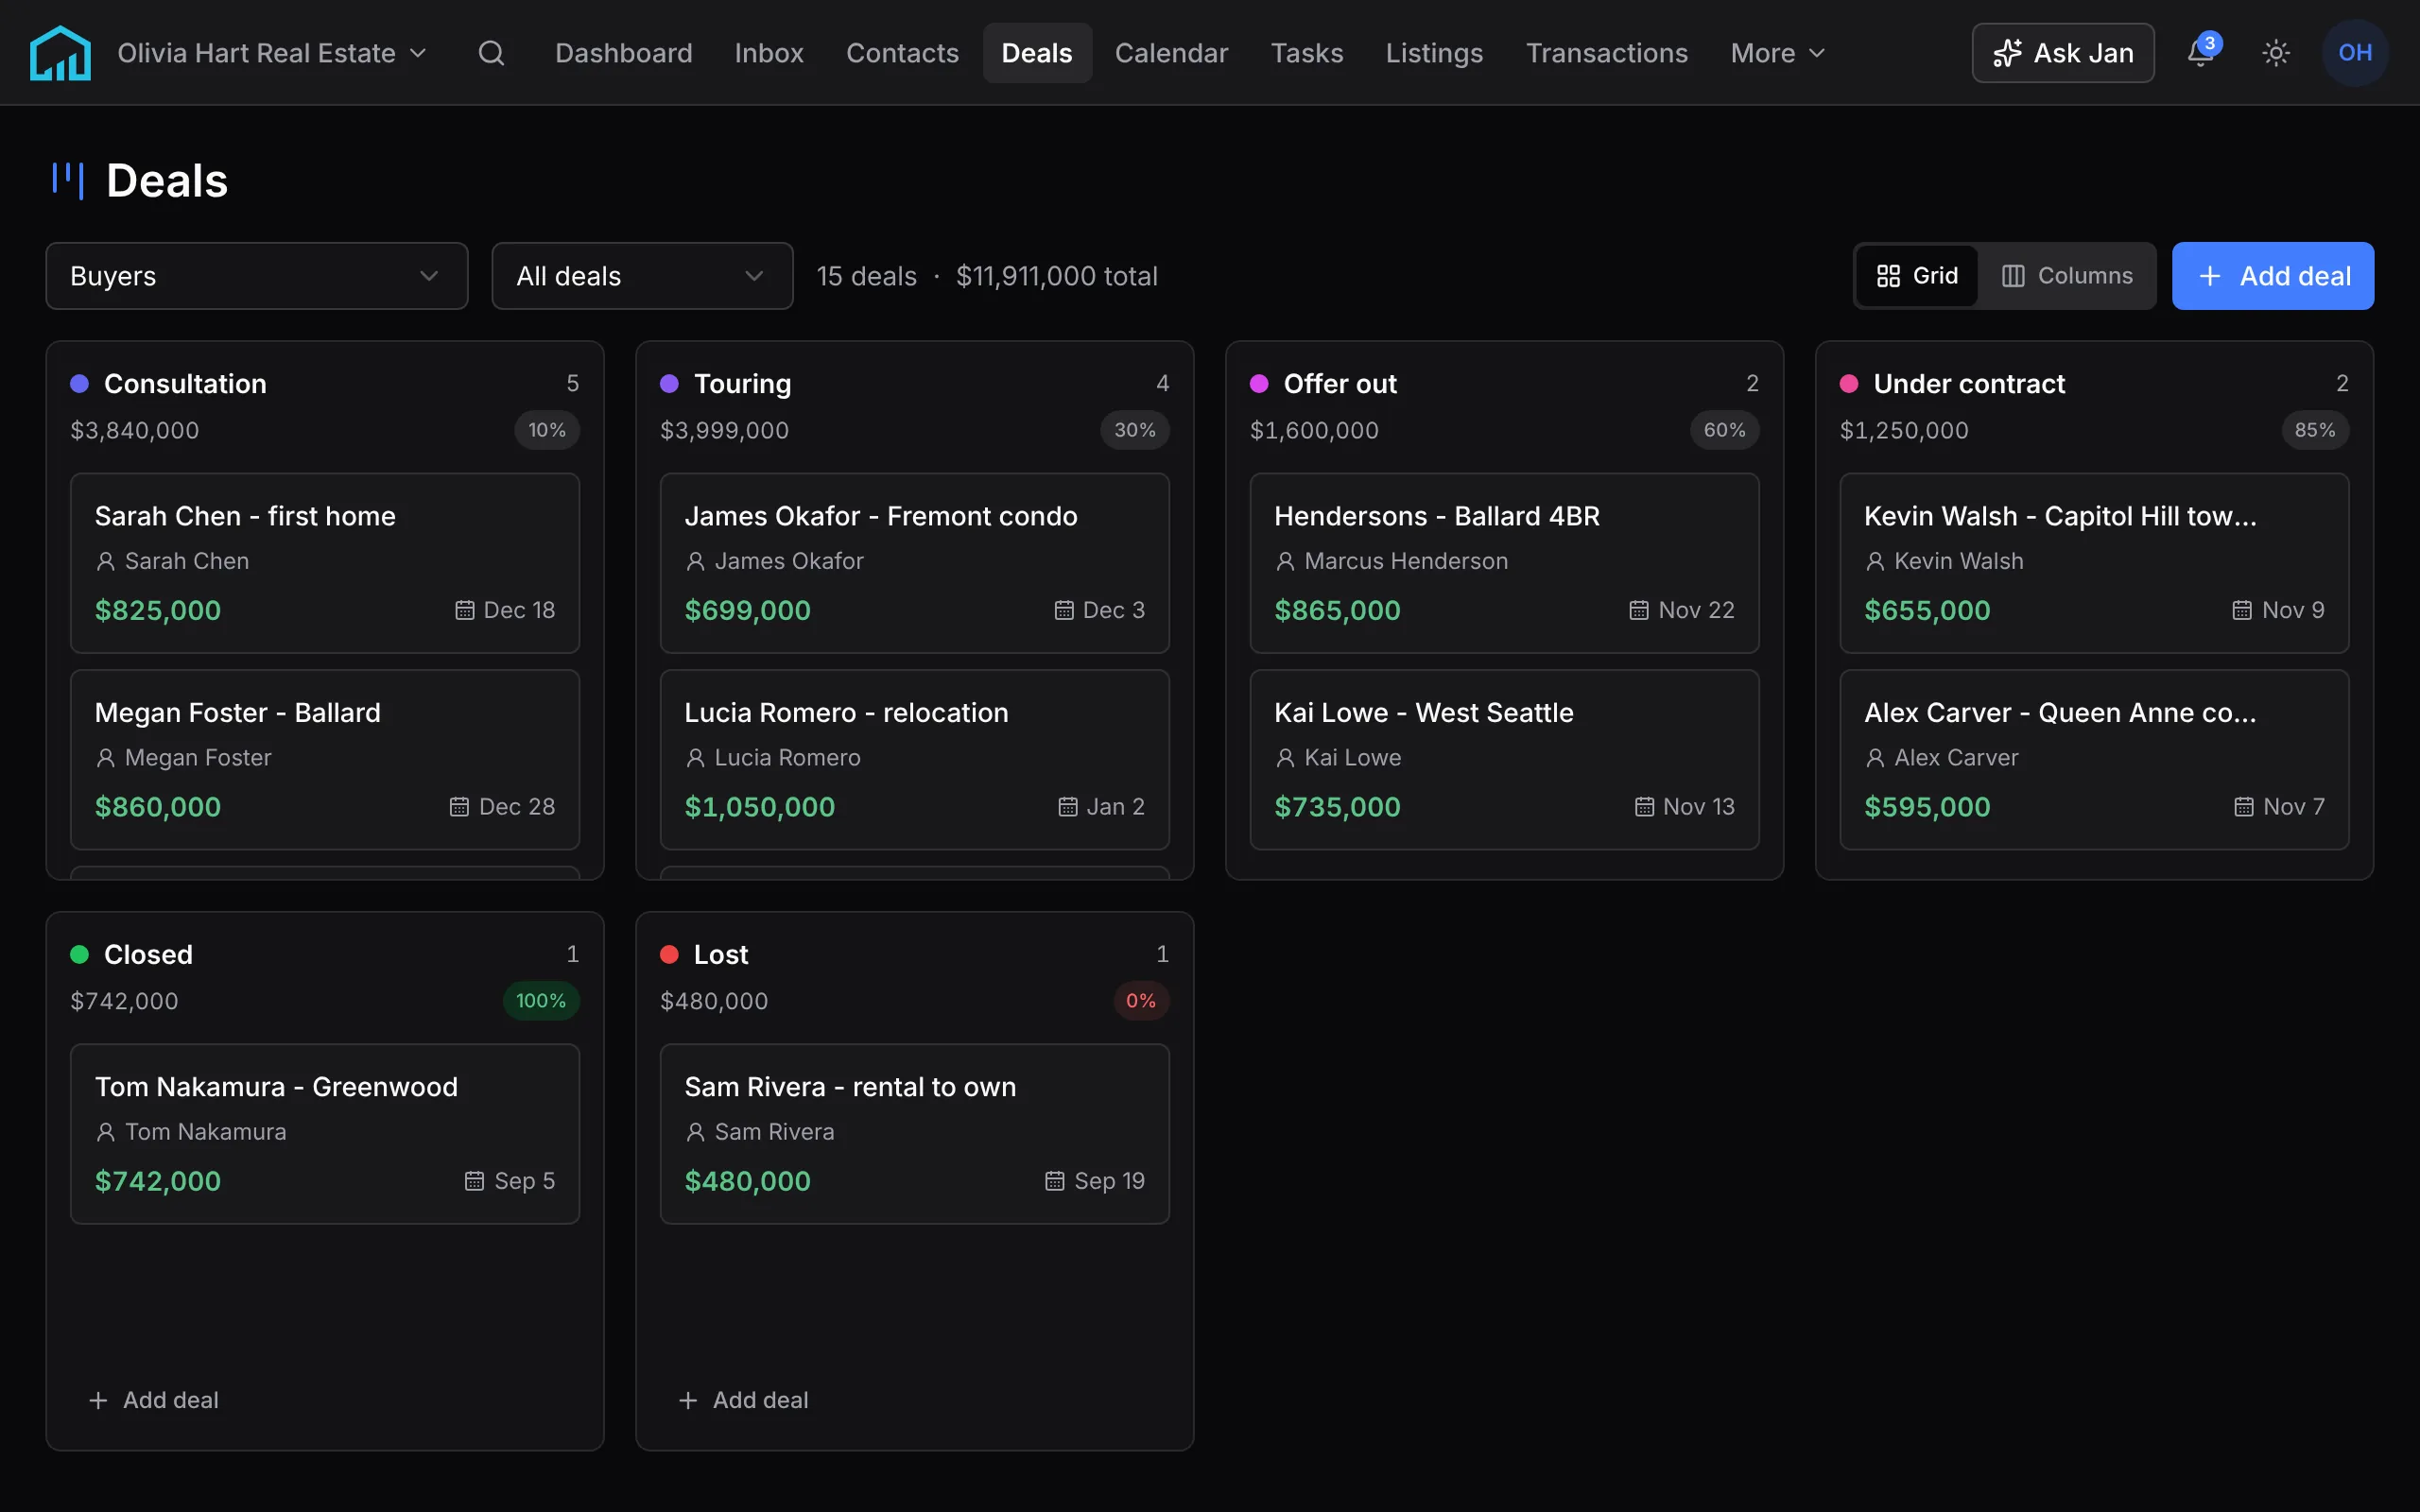Click calendar icon beside Dec 28
2420x1512 pixels.
[459, 807]
